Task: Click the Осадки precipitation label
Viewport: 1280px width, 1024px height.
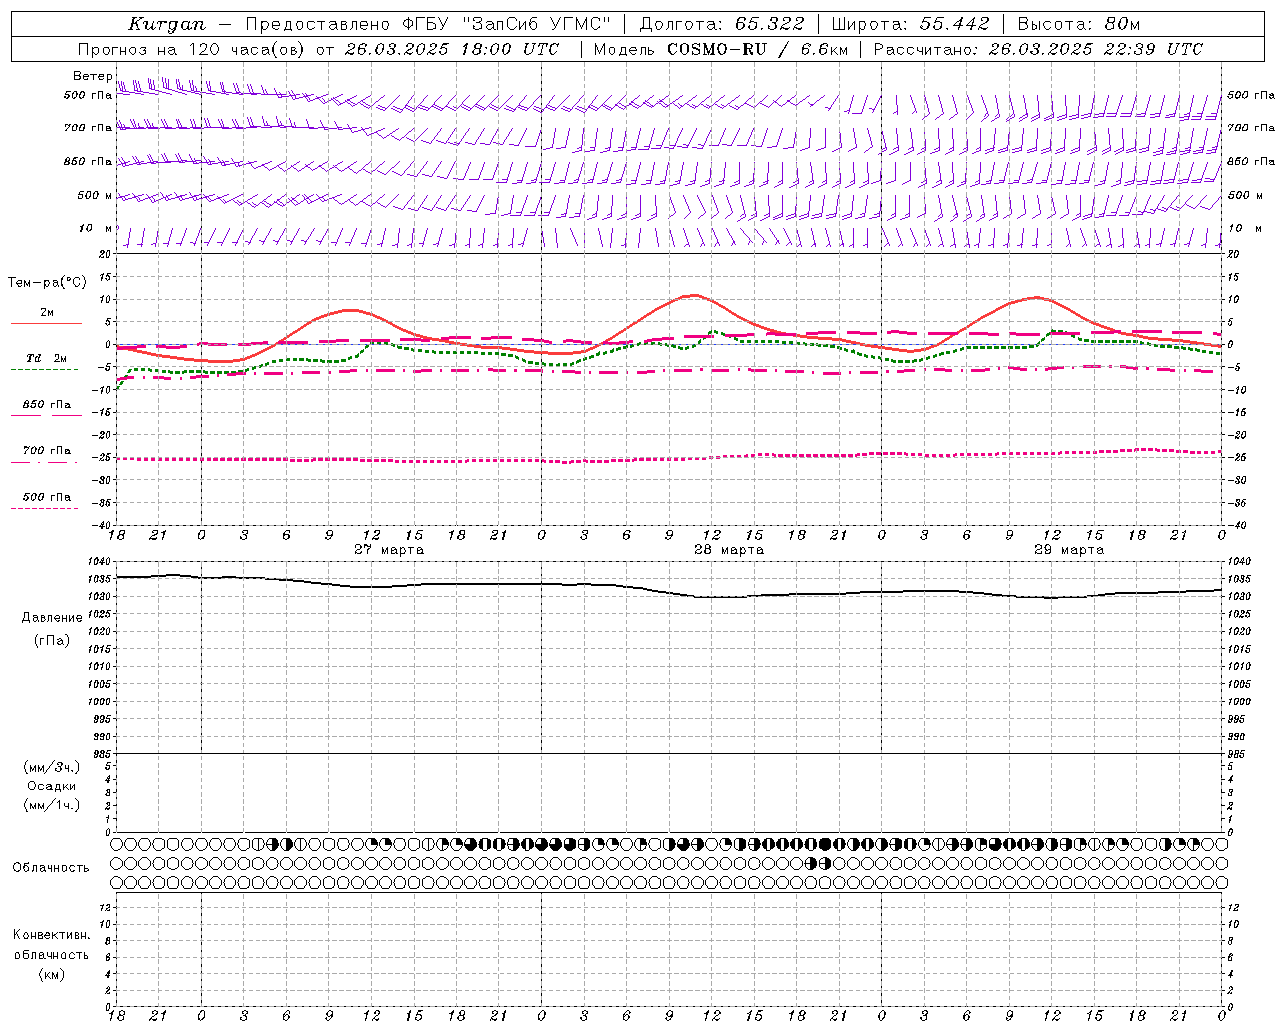Action: (52, 786)
